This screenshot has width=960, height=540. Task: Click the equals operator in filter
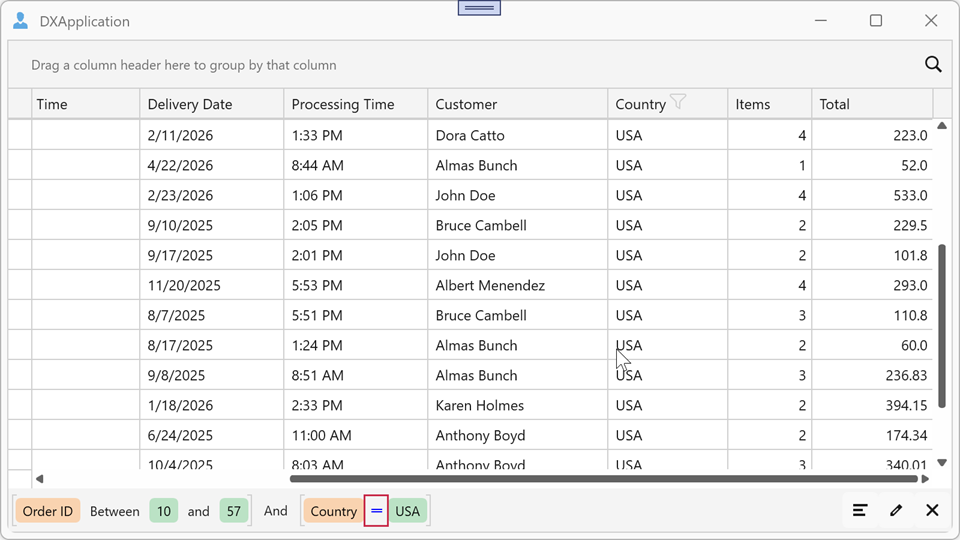(x=377, y=511)
